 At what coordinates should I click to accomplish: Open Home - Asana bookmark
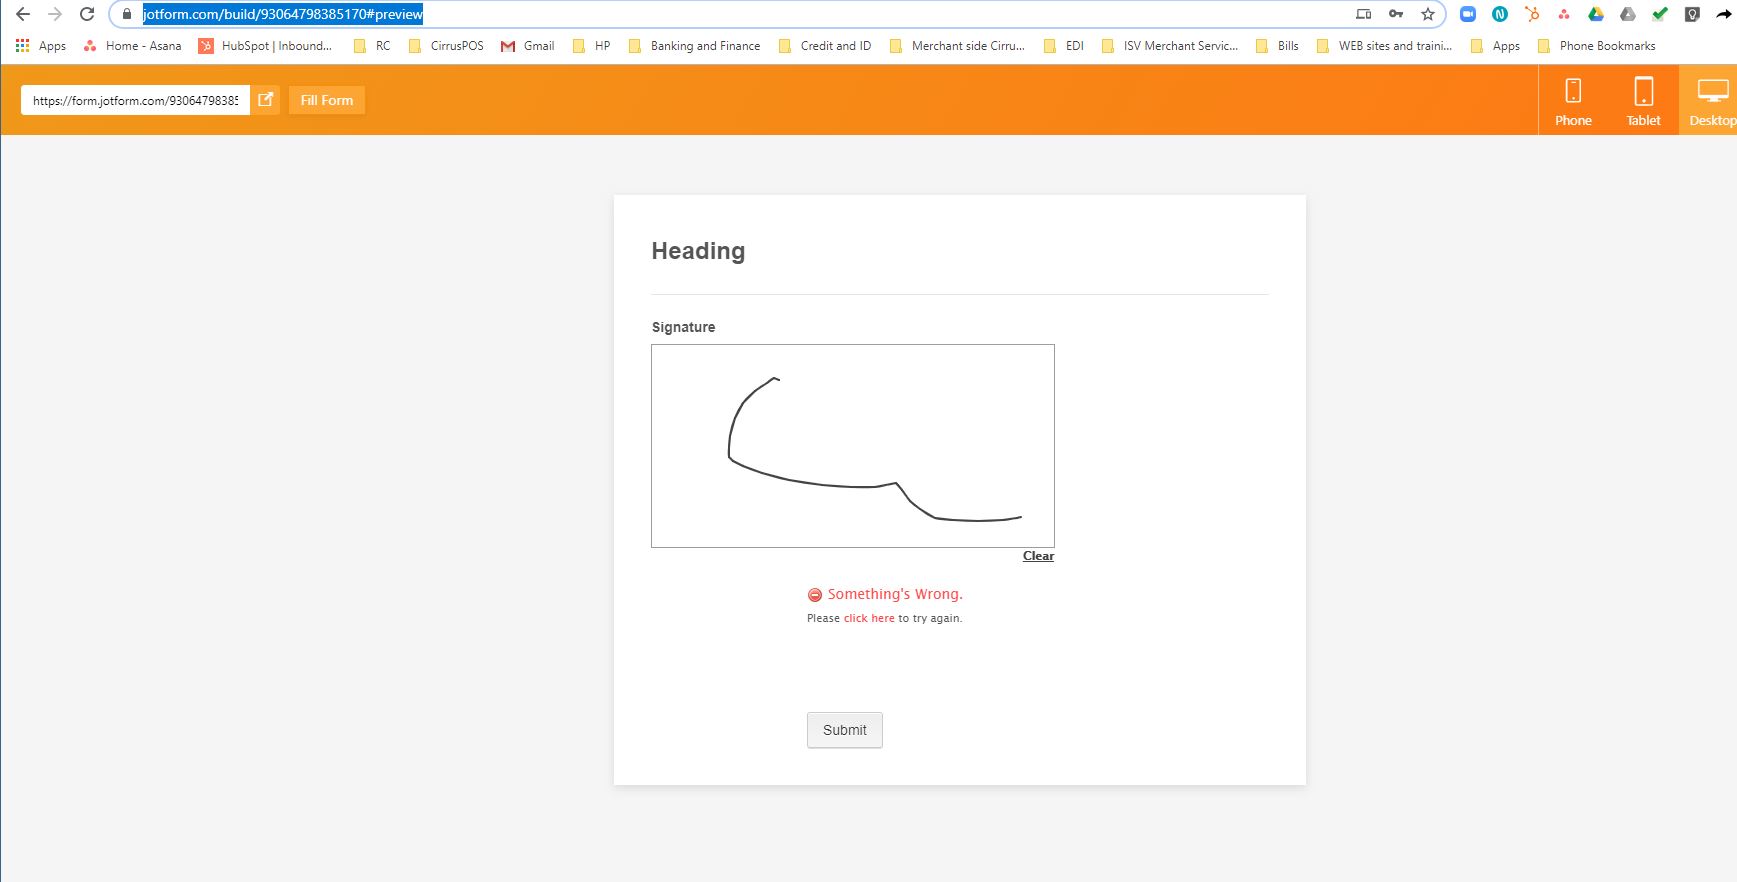[x=133, y=46]
